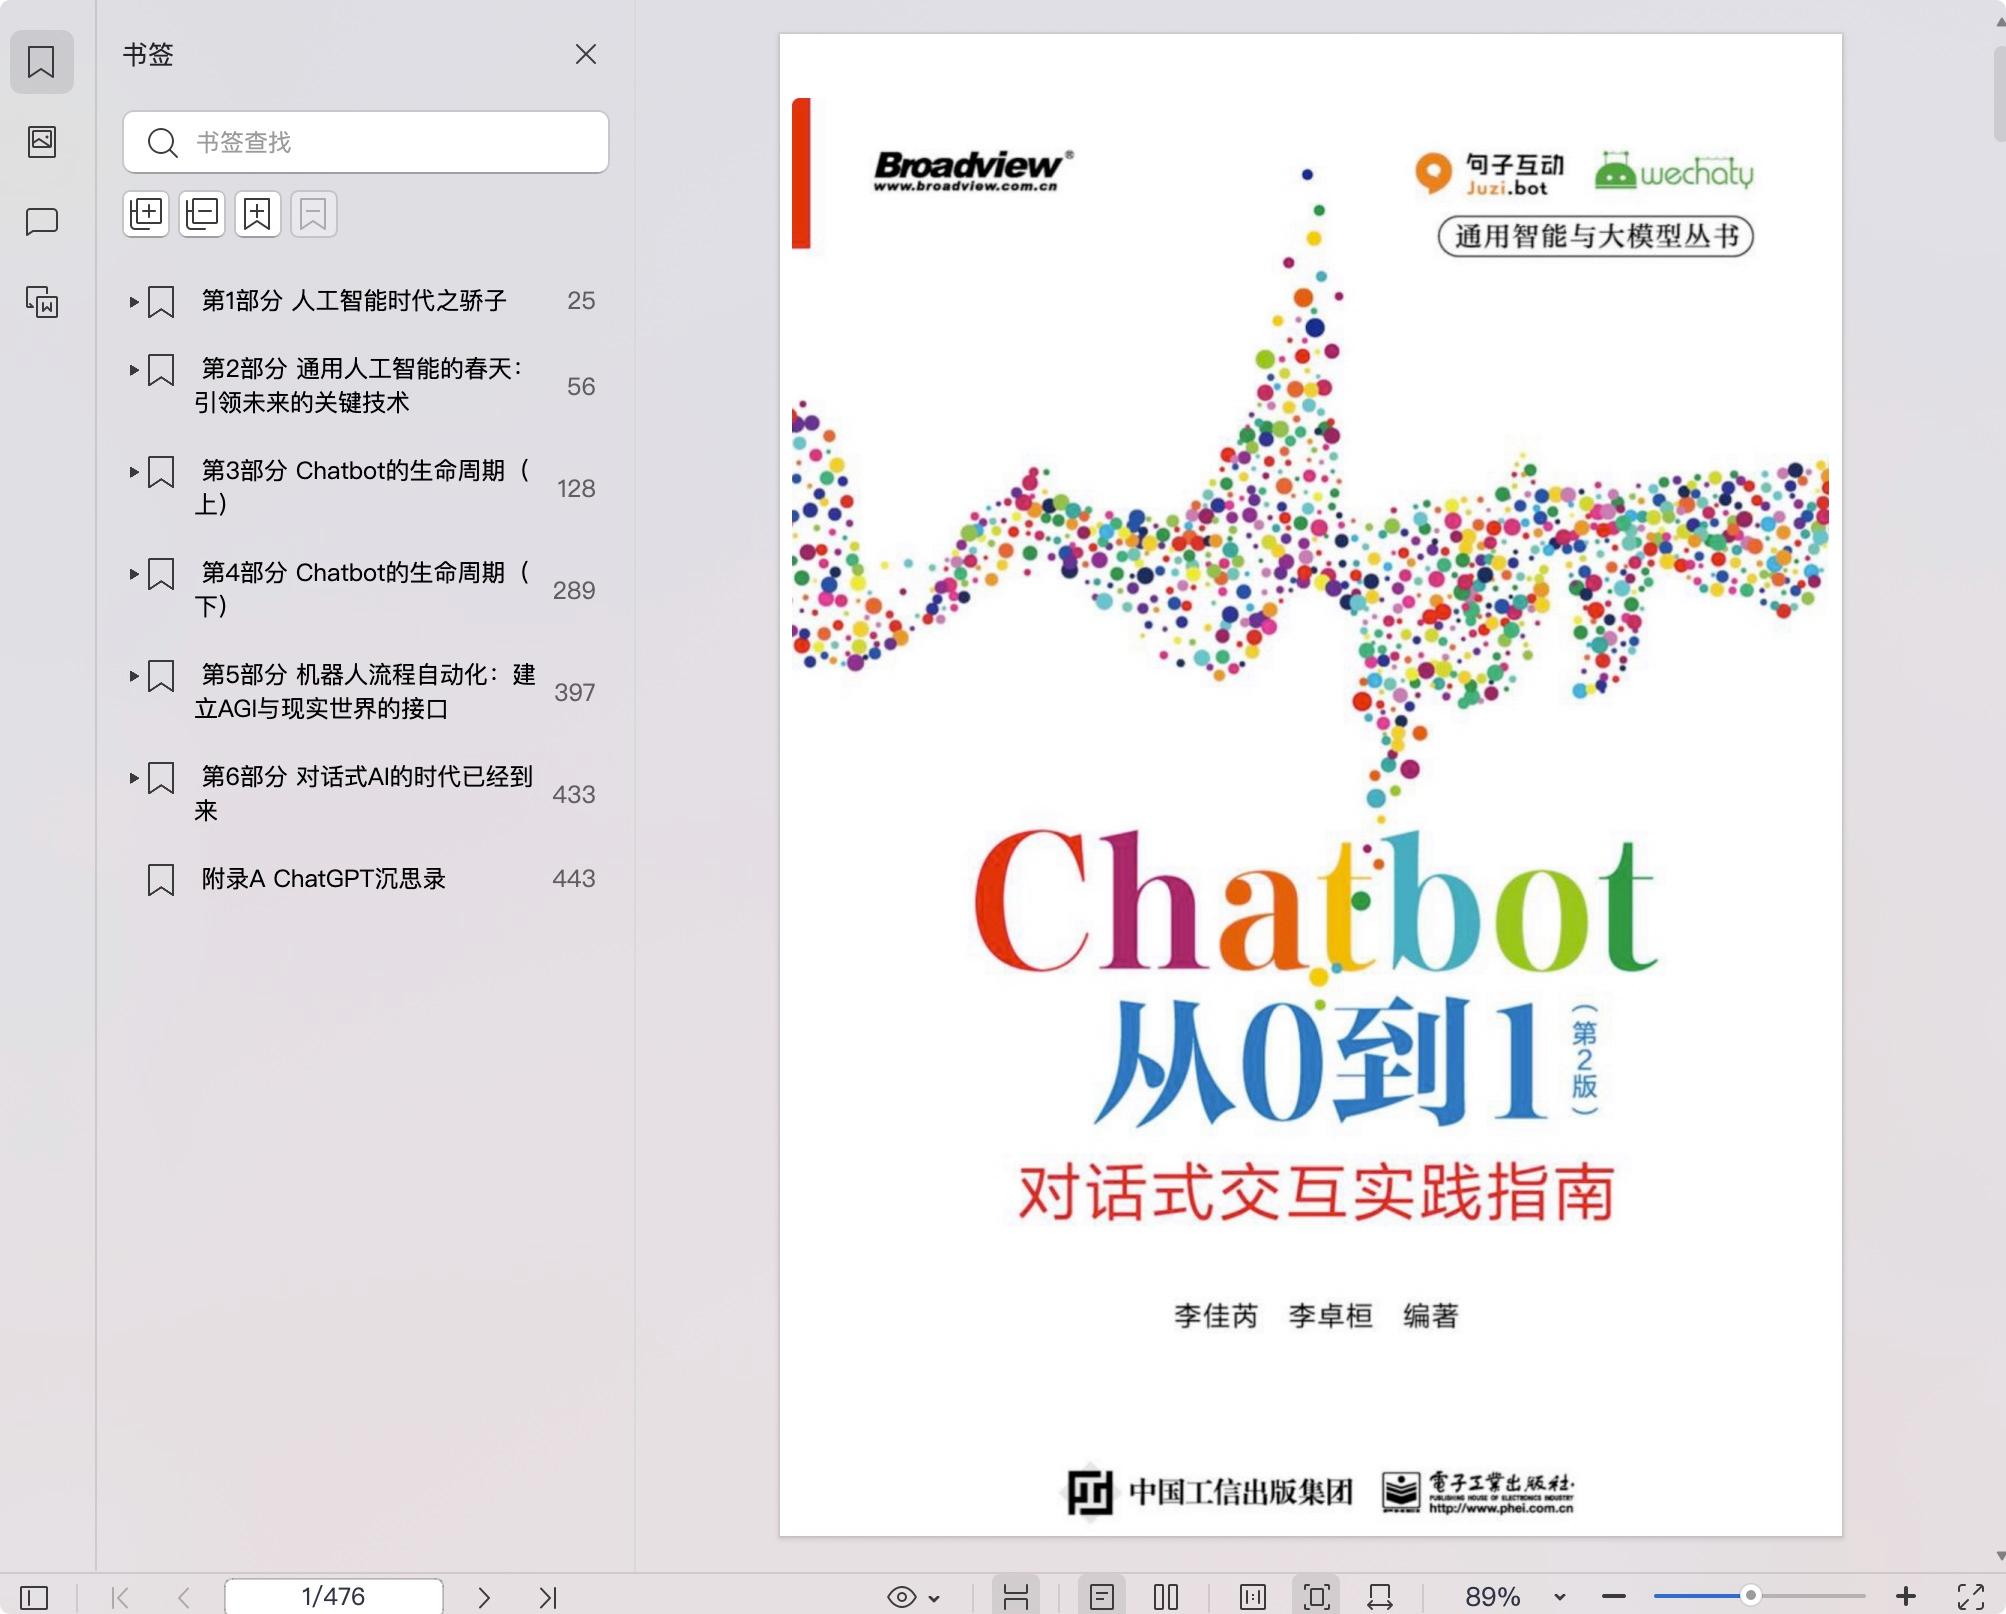Image resolution: width=2006 pixels, height=1614 pixels.
Task: Open the bookmarks panel icon in sidebar
Action: [41, 62]
